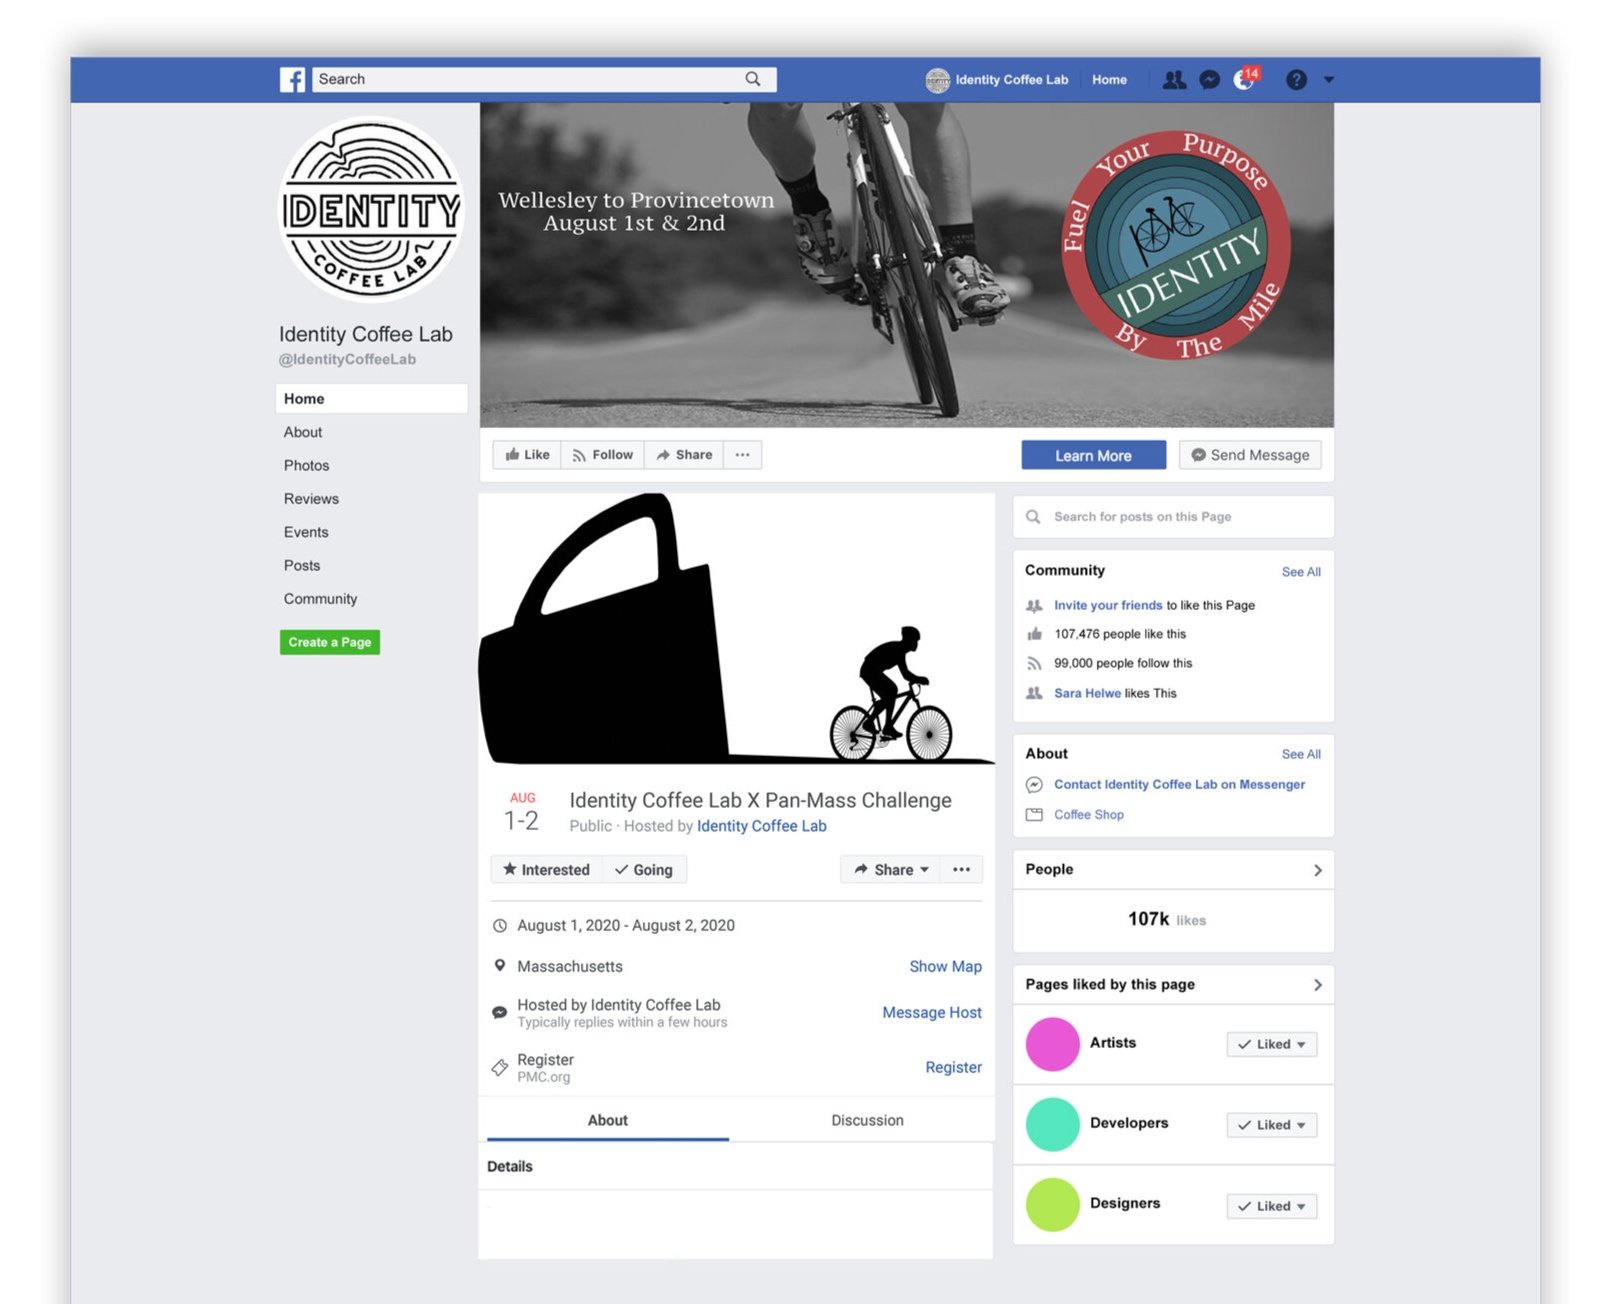Click the Coffee Shop category link
1602x1304 pixels.
click(1089, 815)
